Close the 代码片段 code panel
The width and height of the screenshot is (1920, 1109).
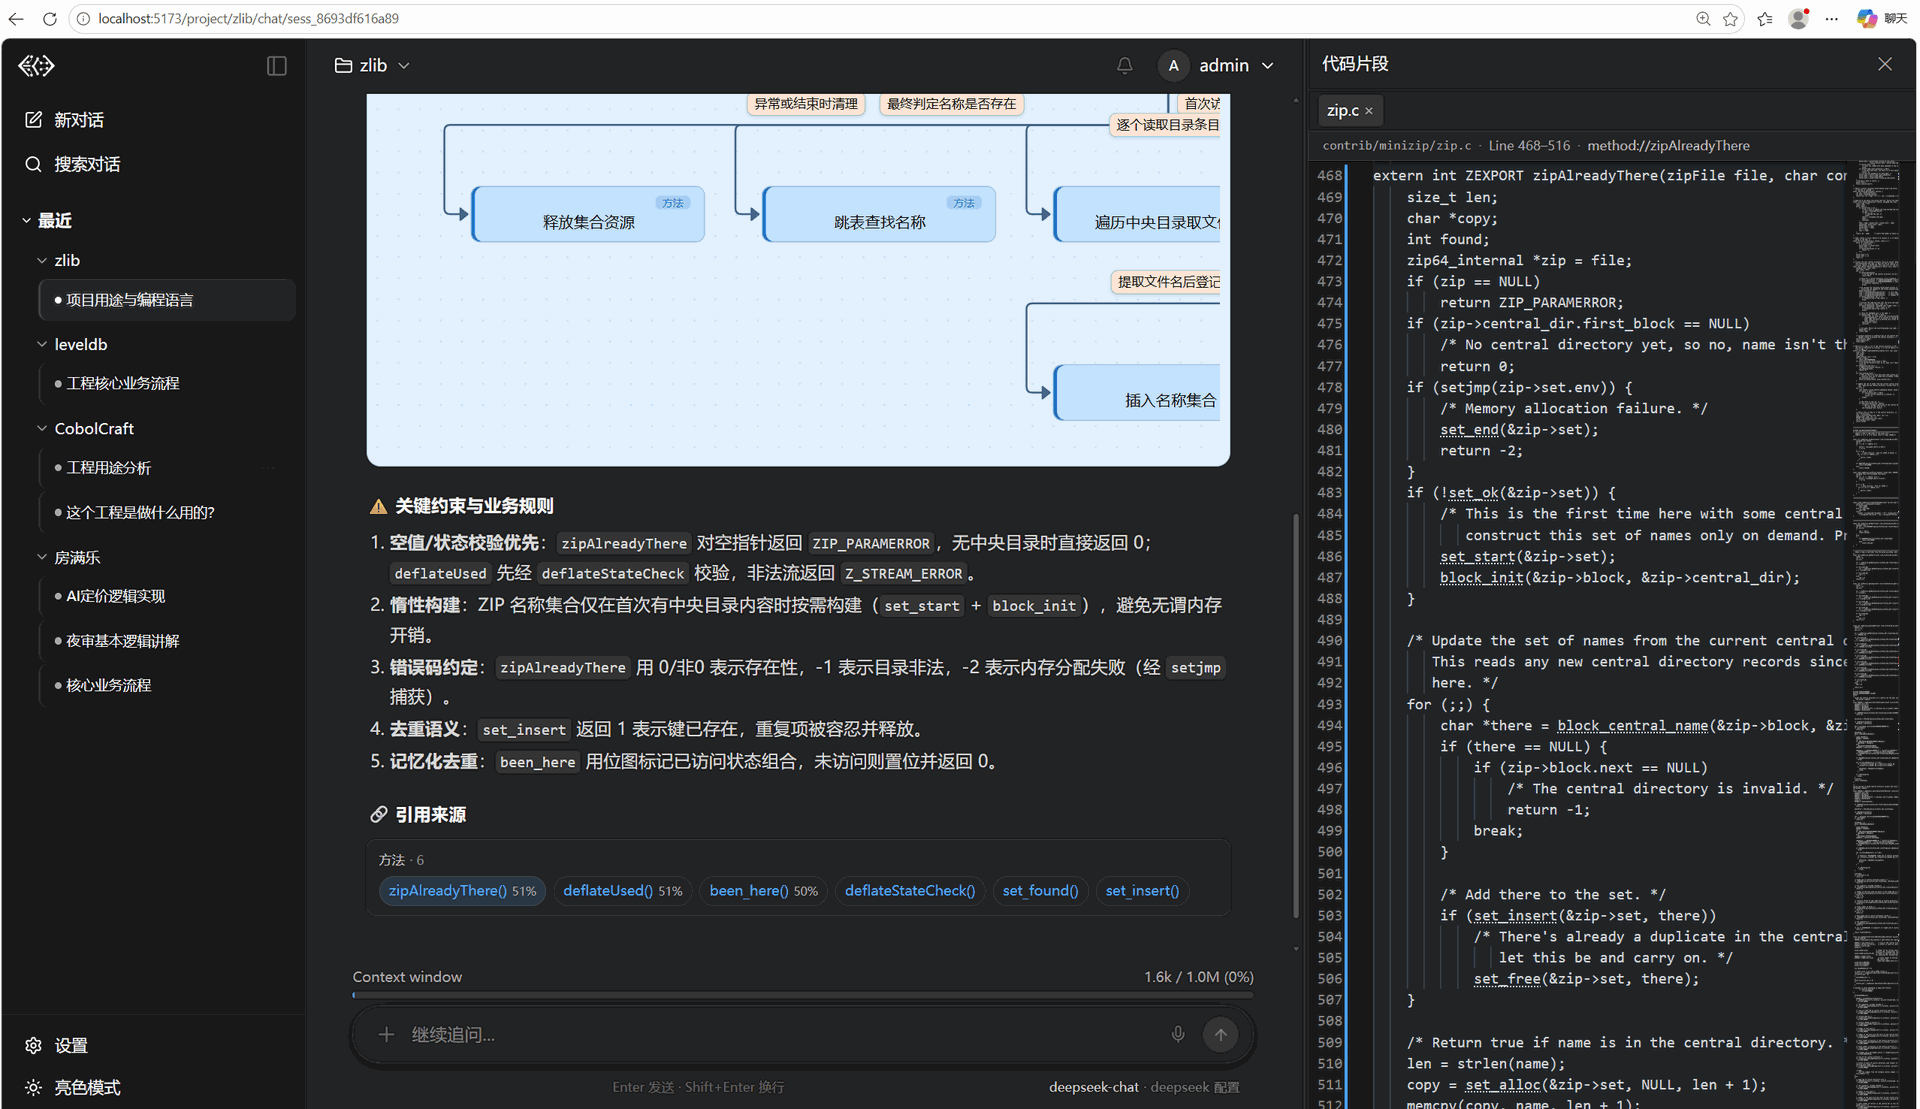[1884, 64]
